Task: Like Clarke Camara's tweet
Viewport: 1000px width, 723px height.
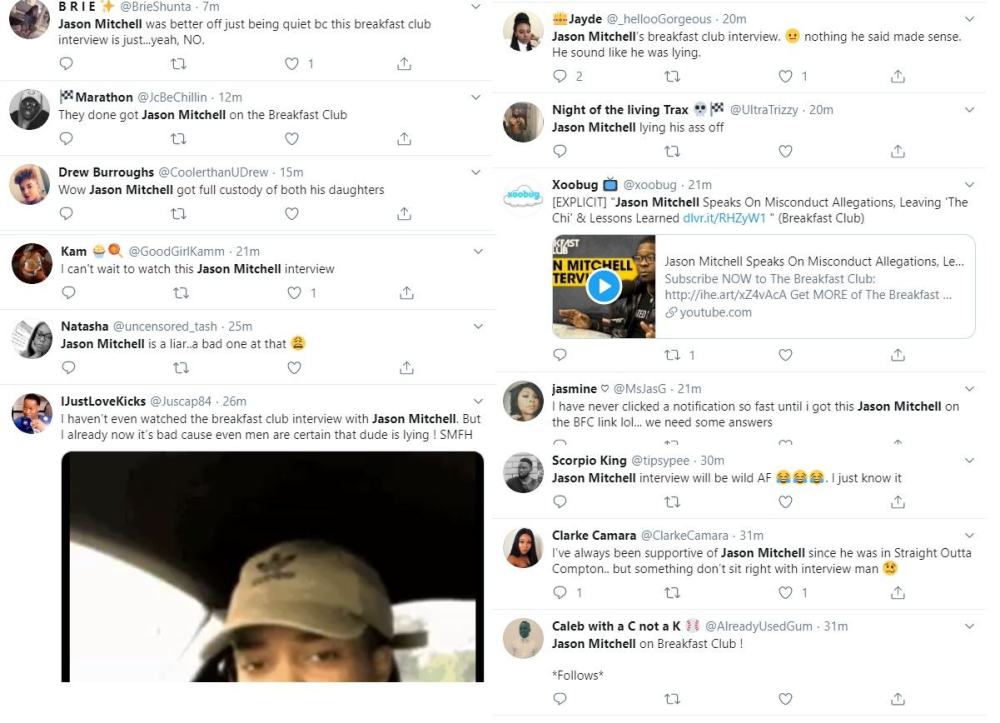Action: (786, 593)
